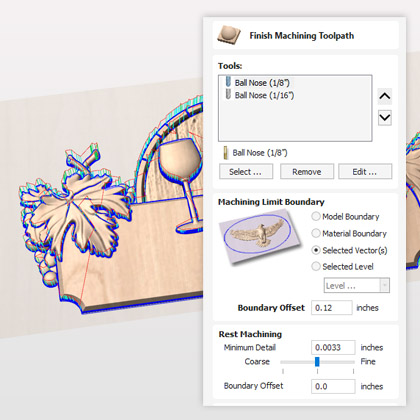Click the Boundary Offset 0.12 field
420x420 pixels.
pos(332,308)
